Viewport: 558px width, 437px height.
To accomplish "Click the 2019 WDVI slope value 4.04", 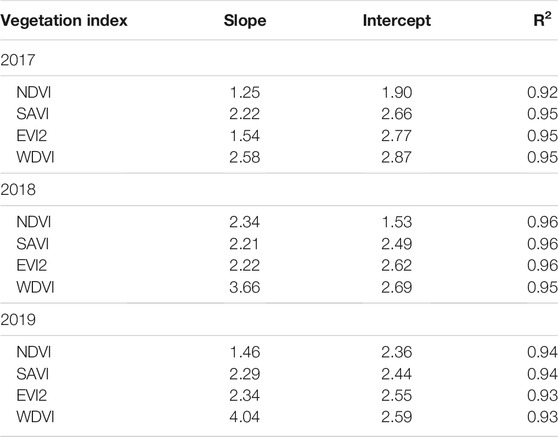I will coord(244,417).
